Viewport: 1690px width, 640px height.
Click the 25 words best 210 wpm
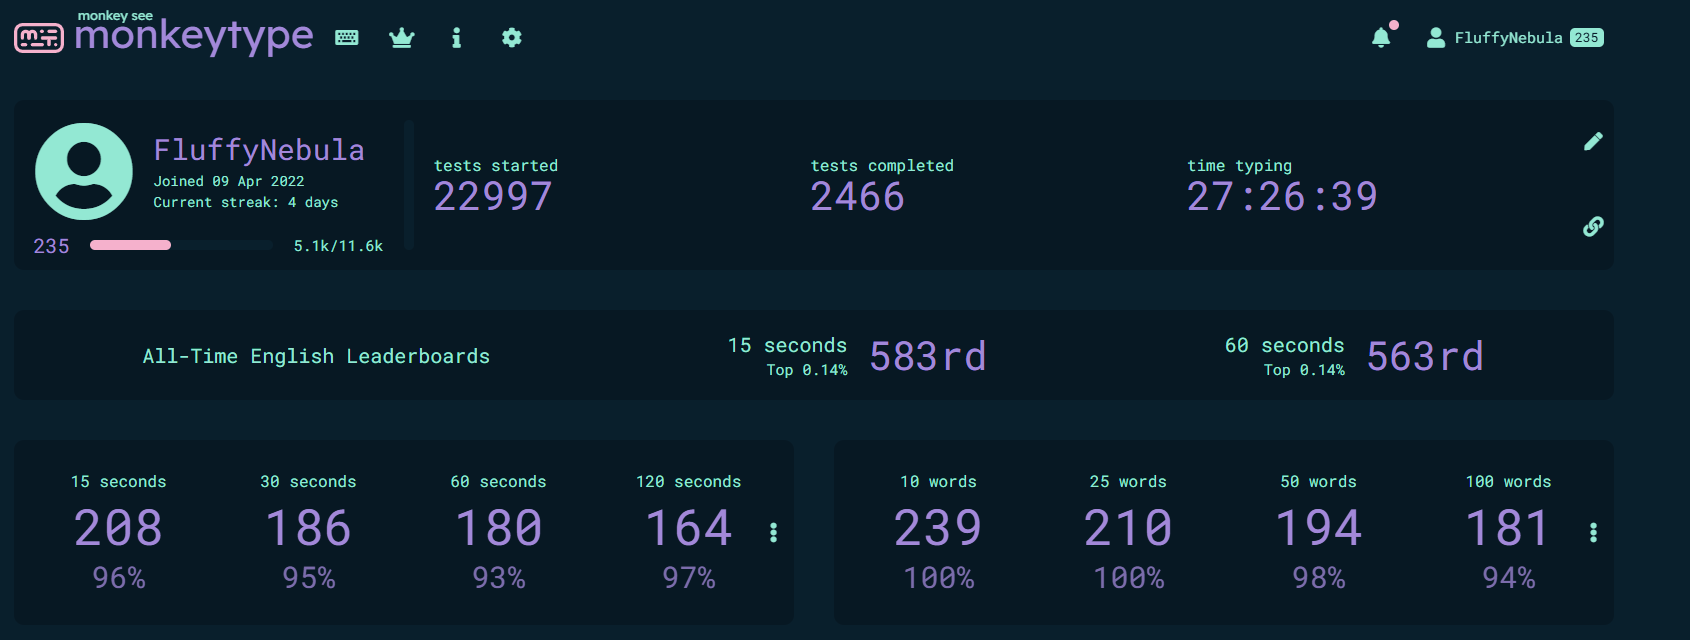tap(1128, 528)
